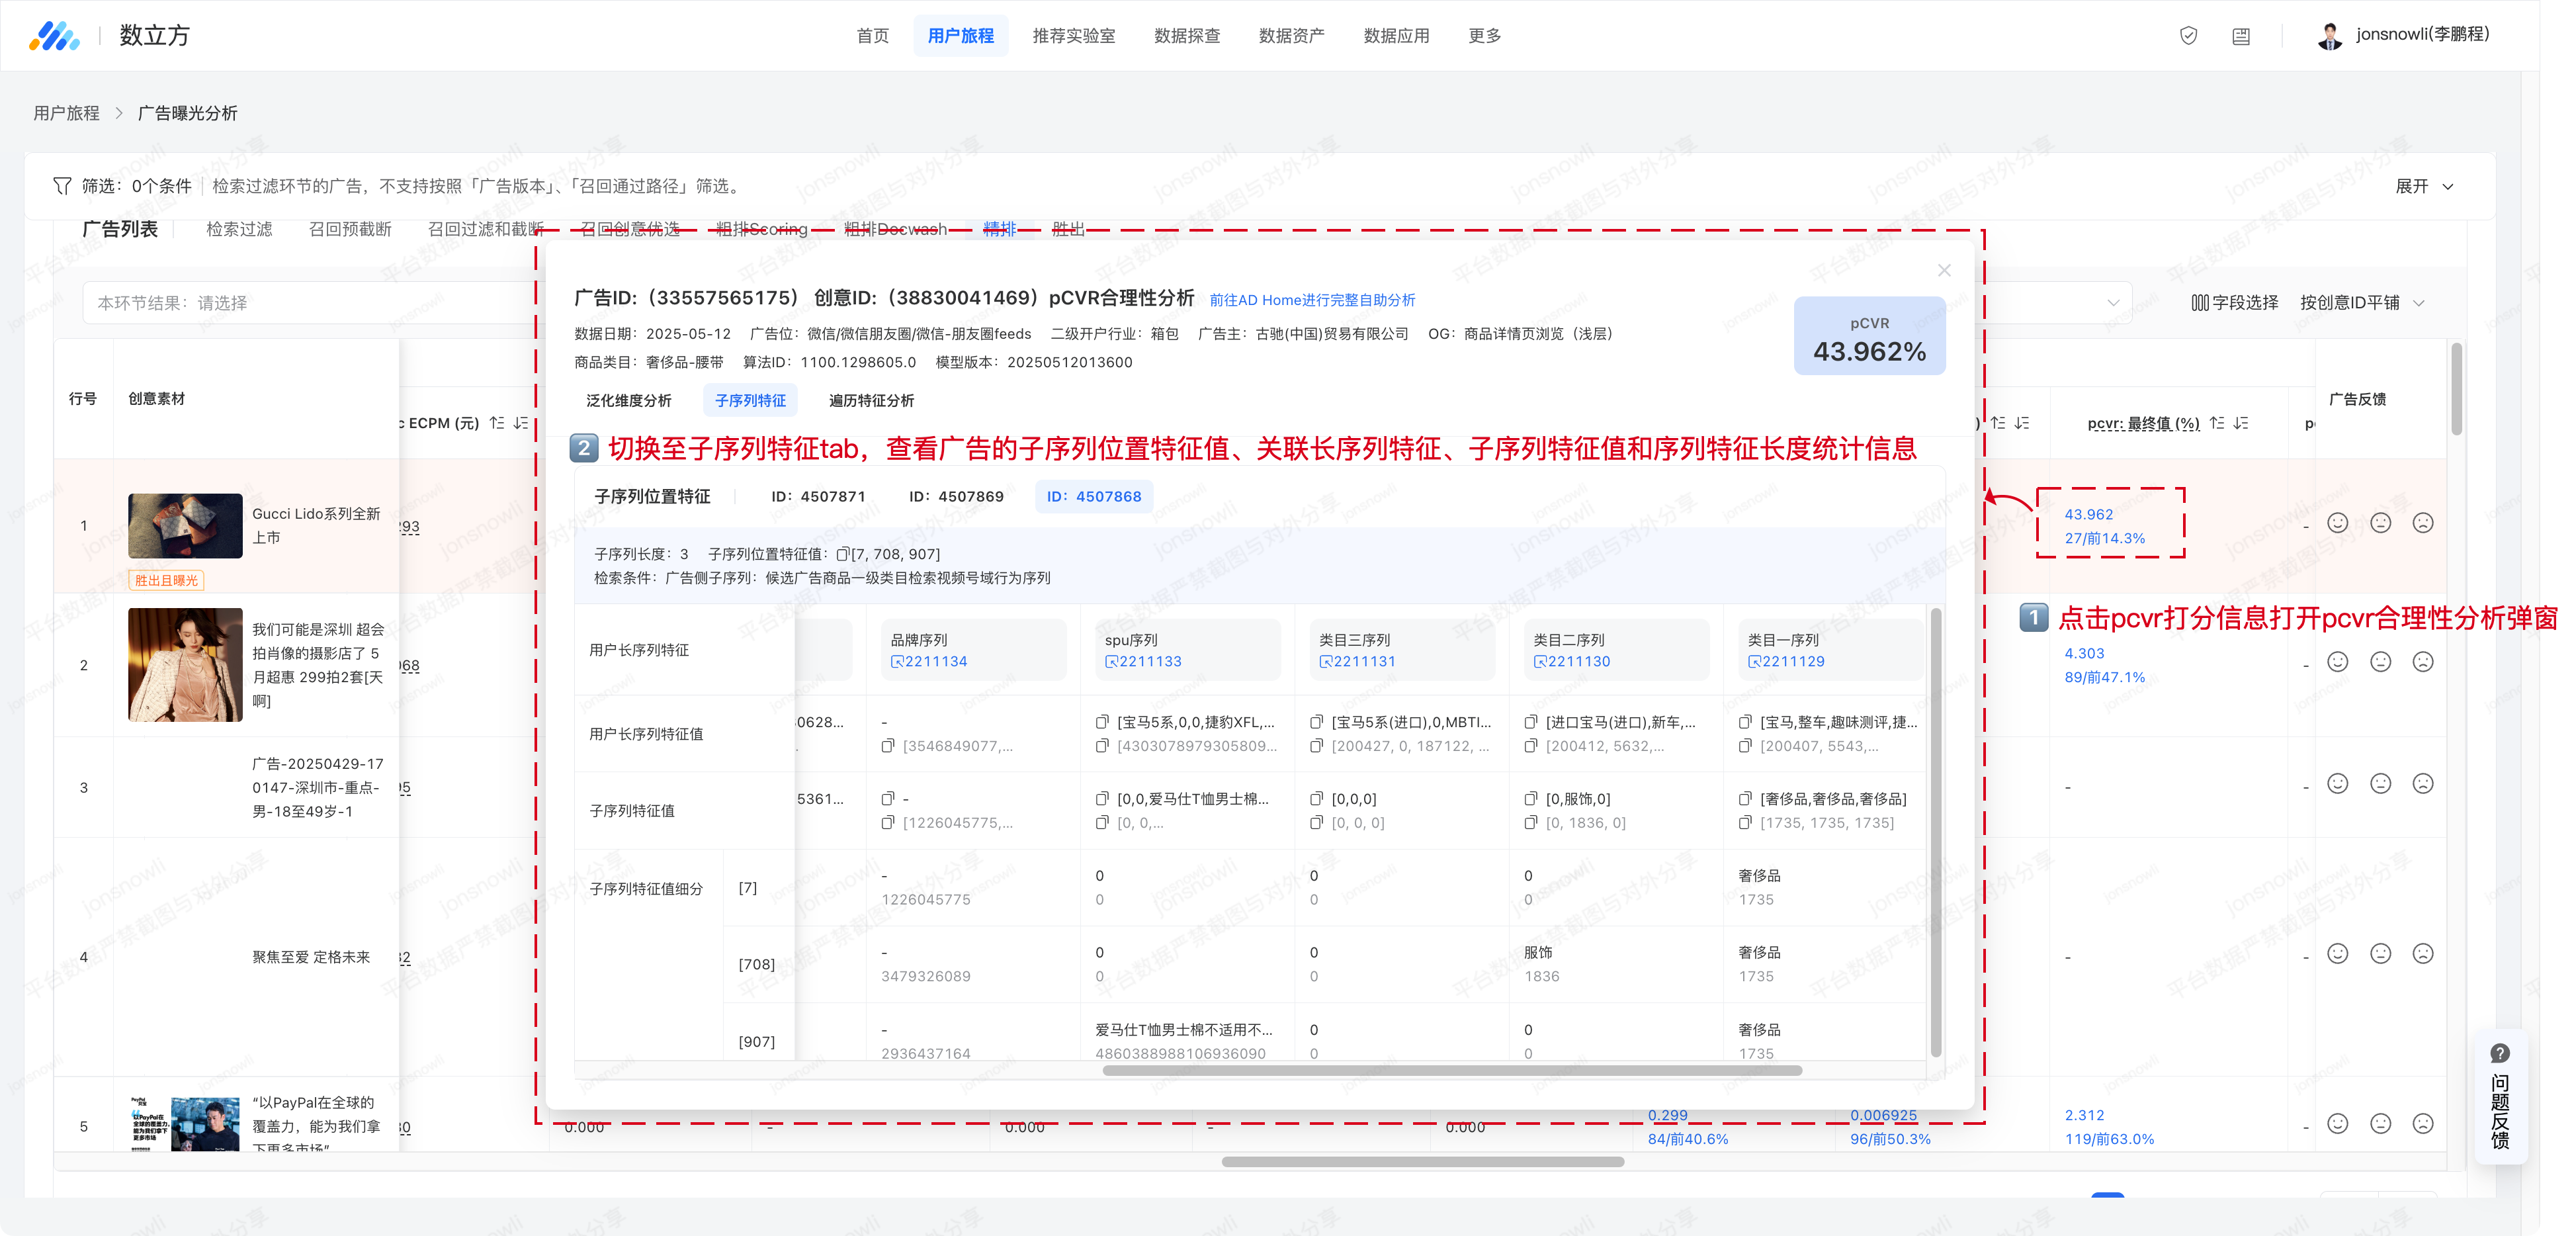
Task: Click the filter funnel icon
Action: [x=62, y=186]
